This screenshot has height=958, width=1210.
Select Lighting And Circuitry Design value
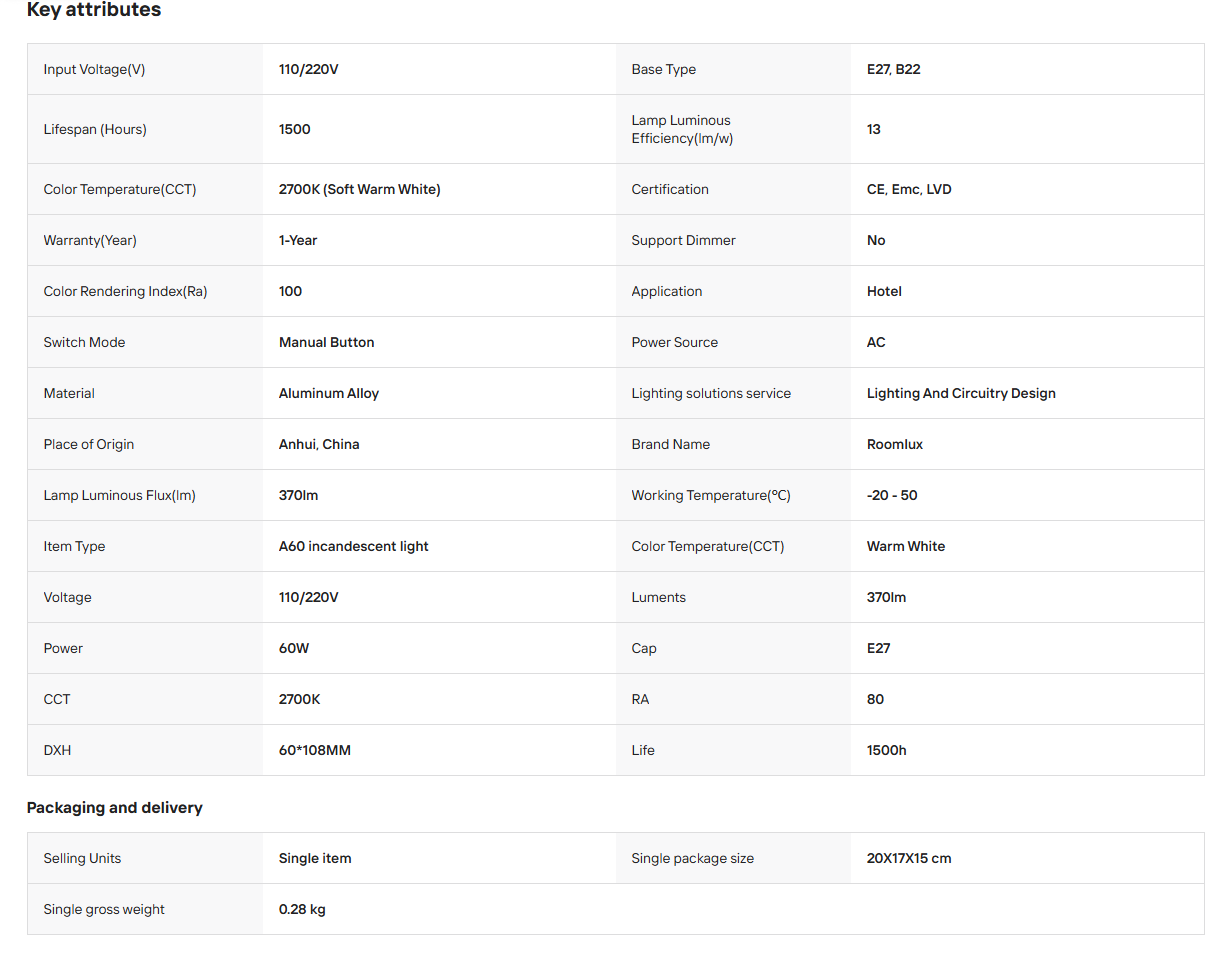pyautogui.click(x=961, y=393)
